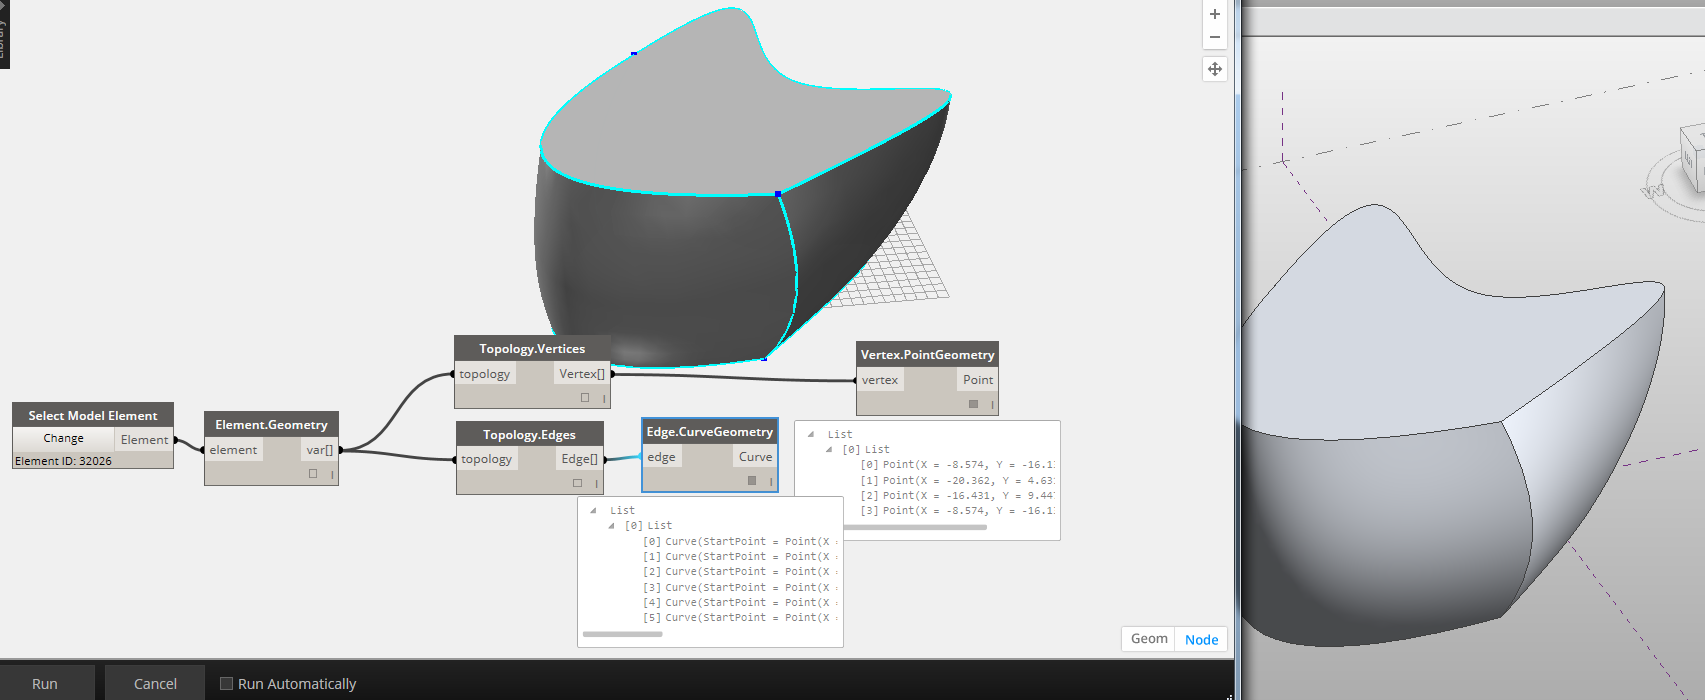Click lacing indicator on Topology.Edges node
1705x700 pixels.
(597, 483)
